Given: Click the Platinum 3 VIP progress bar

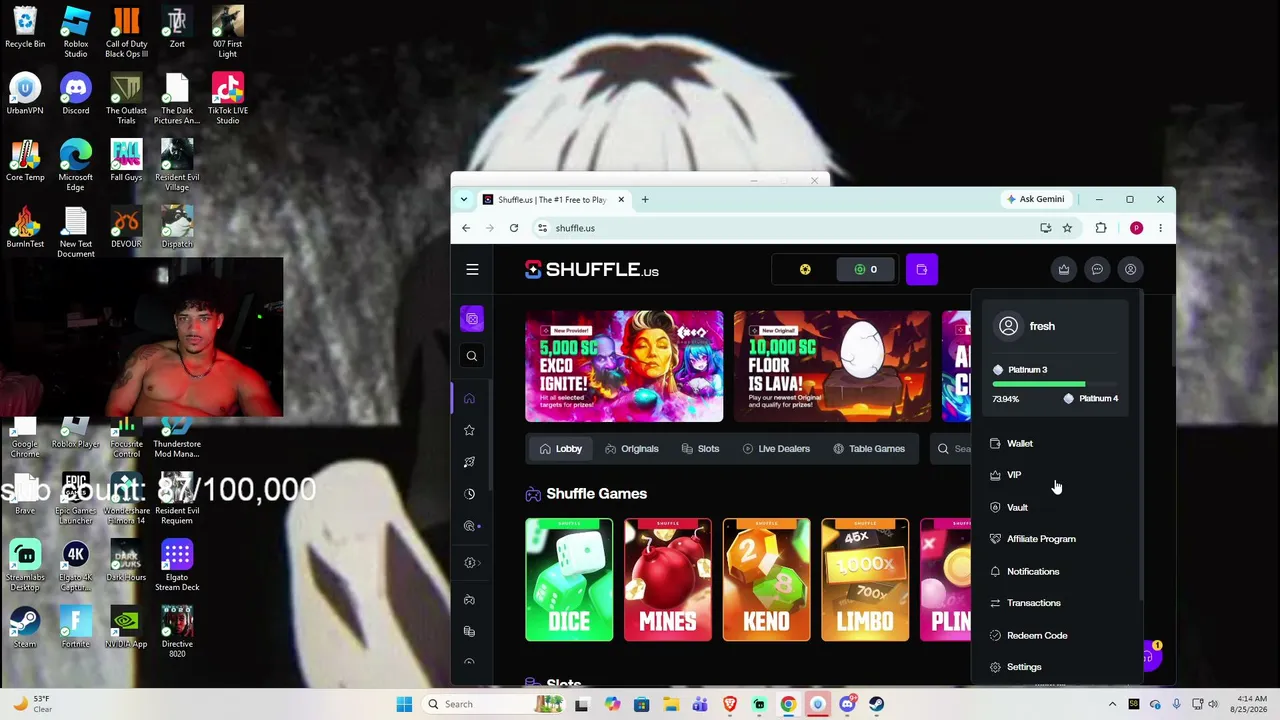Looking at the screenshot, I should click(x=1055, y=384).
